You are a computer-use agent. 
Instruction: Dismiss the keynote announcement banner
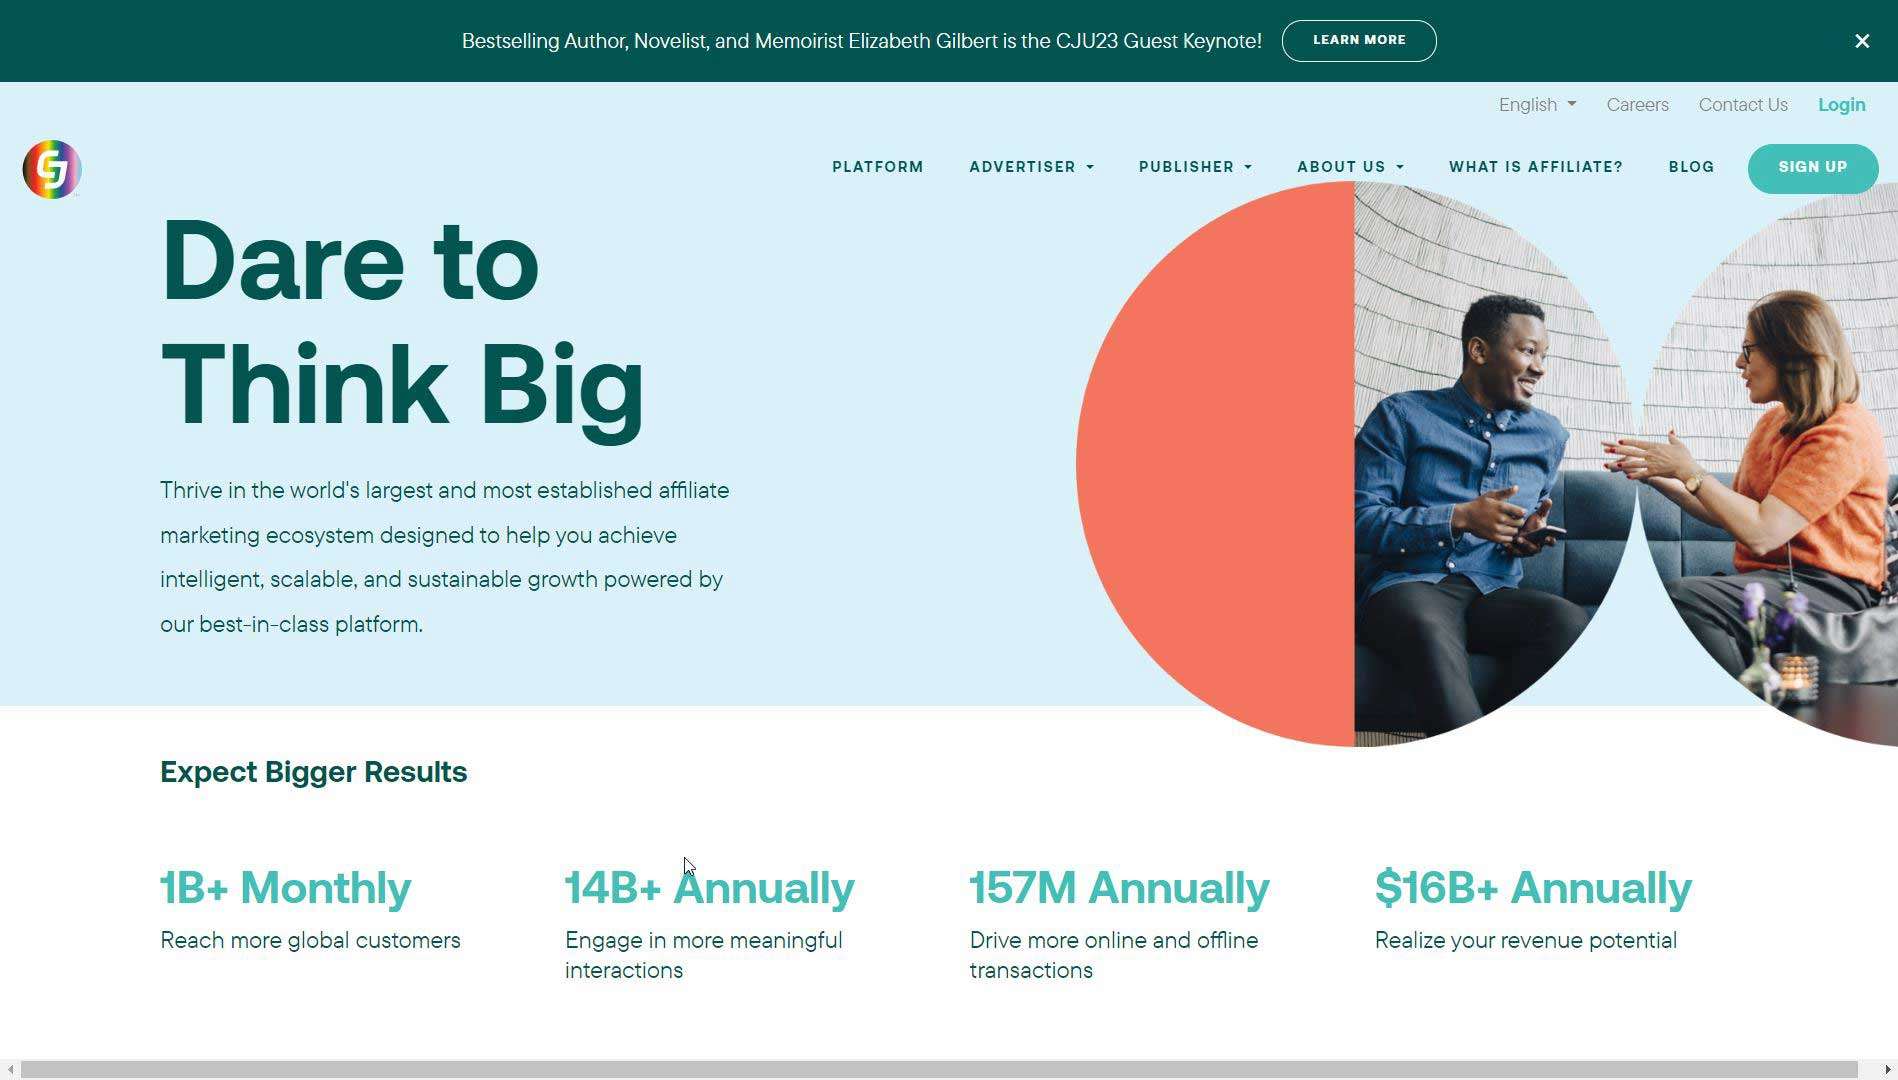[1862, 41]
